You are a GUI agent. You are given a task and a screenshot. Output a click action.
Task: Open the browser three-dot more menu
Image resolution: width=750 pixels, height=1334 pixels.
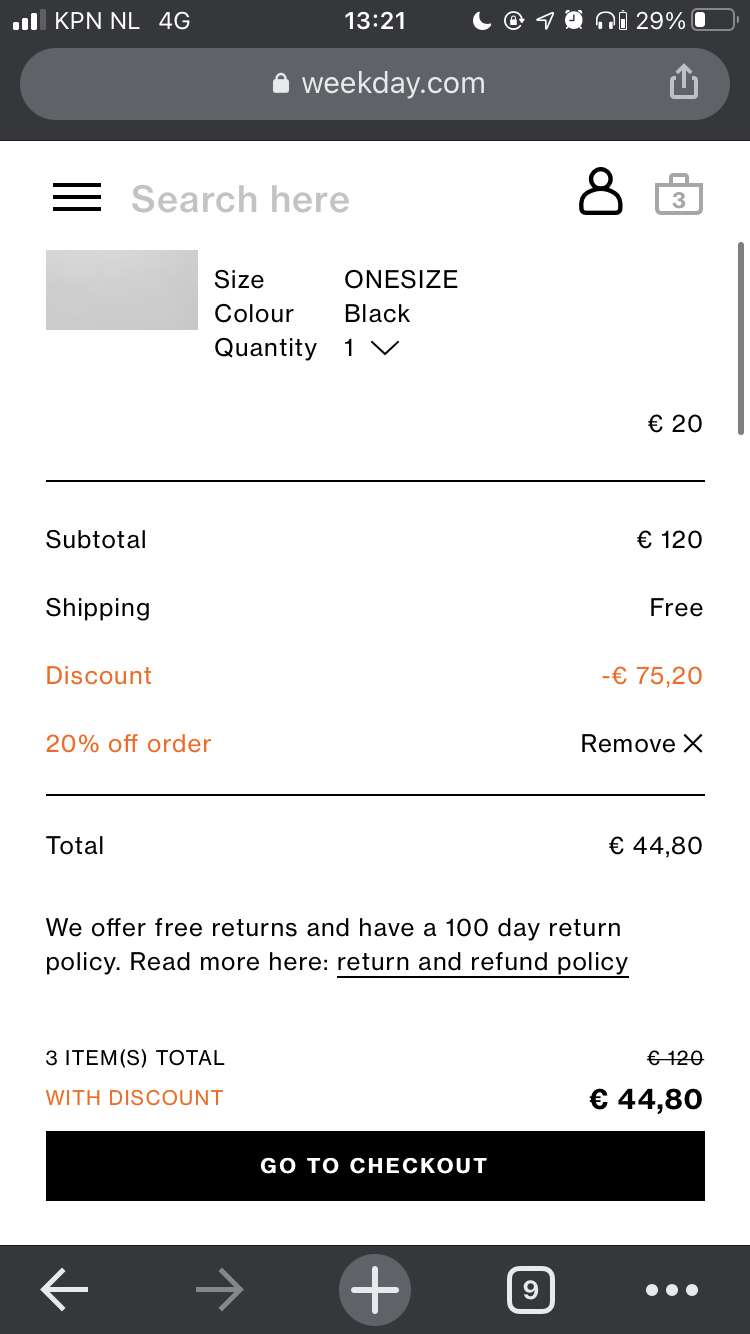pyautogui.click(x=672, y=1290)
